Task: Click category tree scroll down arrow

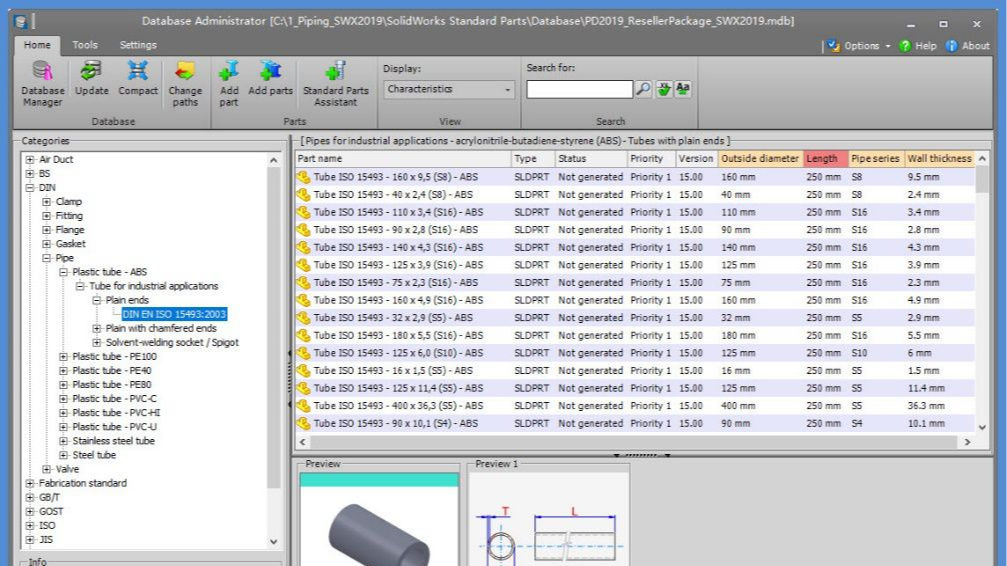Action: point(274,542)
